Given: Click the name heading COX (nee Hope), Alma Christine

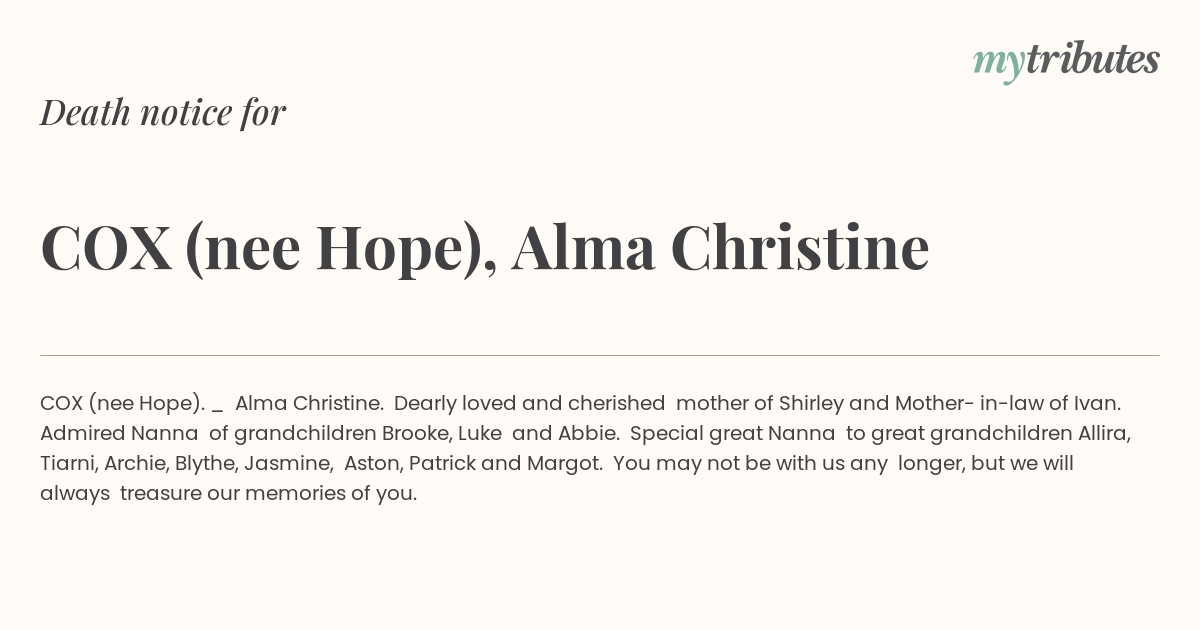Looking at the screenshot, I should tap(485, 247).
